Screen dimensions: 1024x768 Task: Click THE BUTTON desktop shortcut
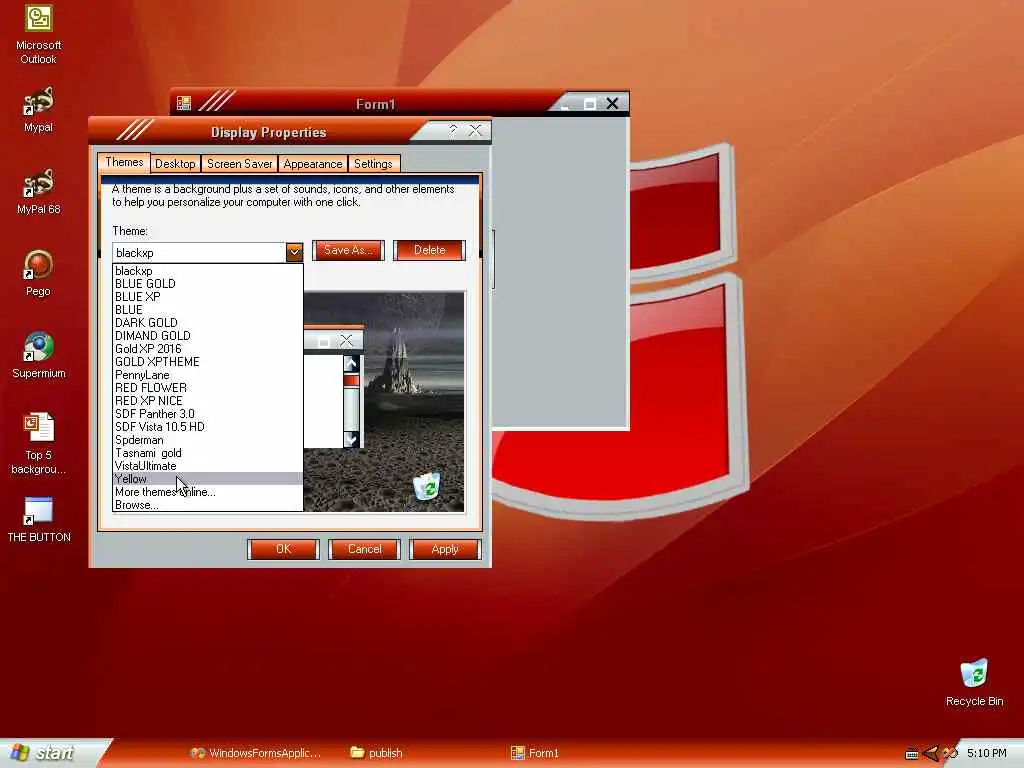(39, 520)
